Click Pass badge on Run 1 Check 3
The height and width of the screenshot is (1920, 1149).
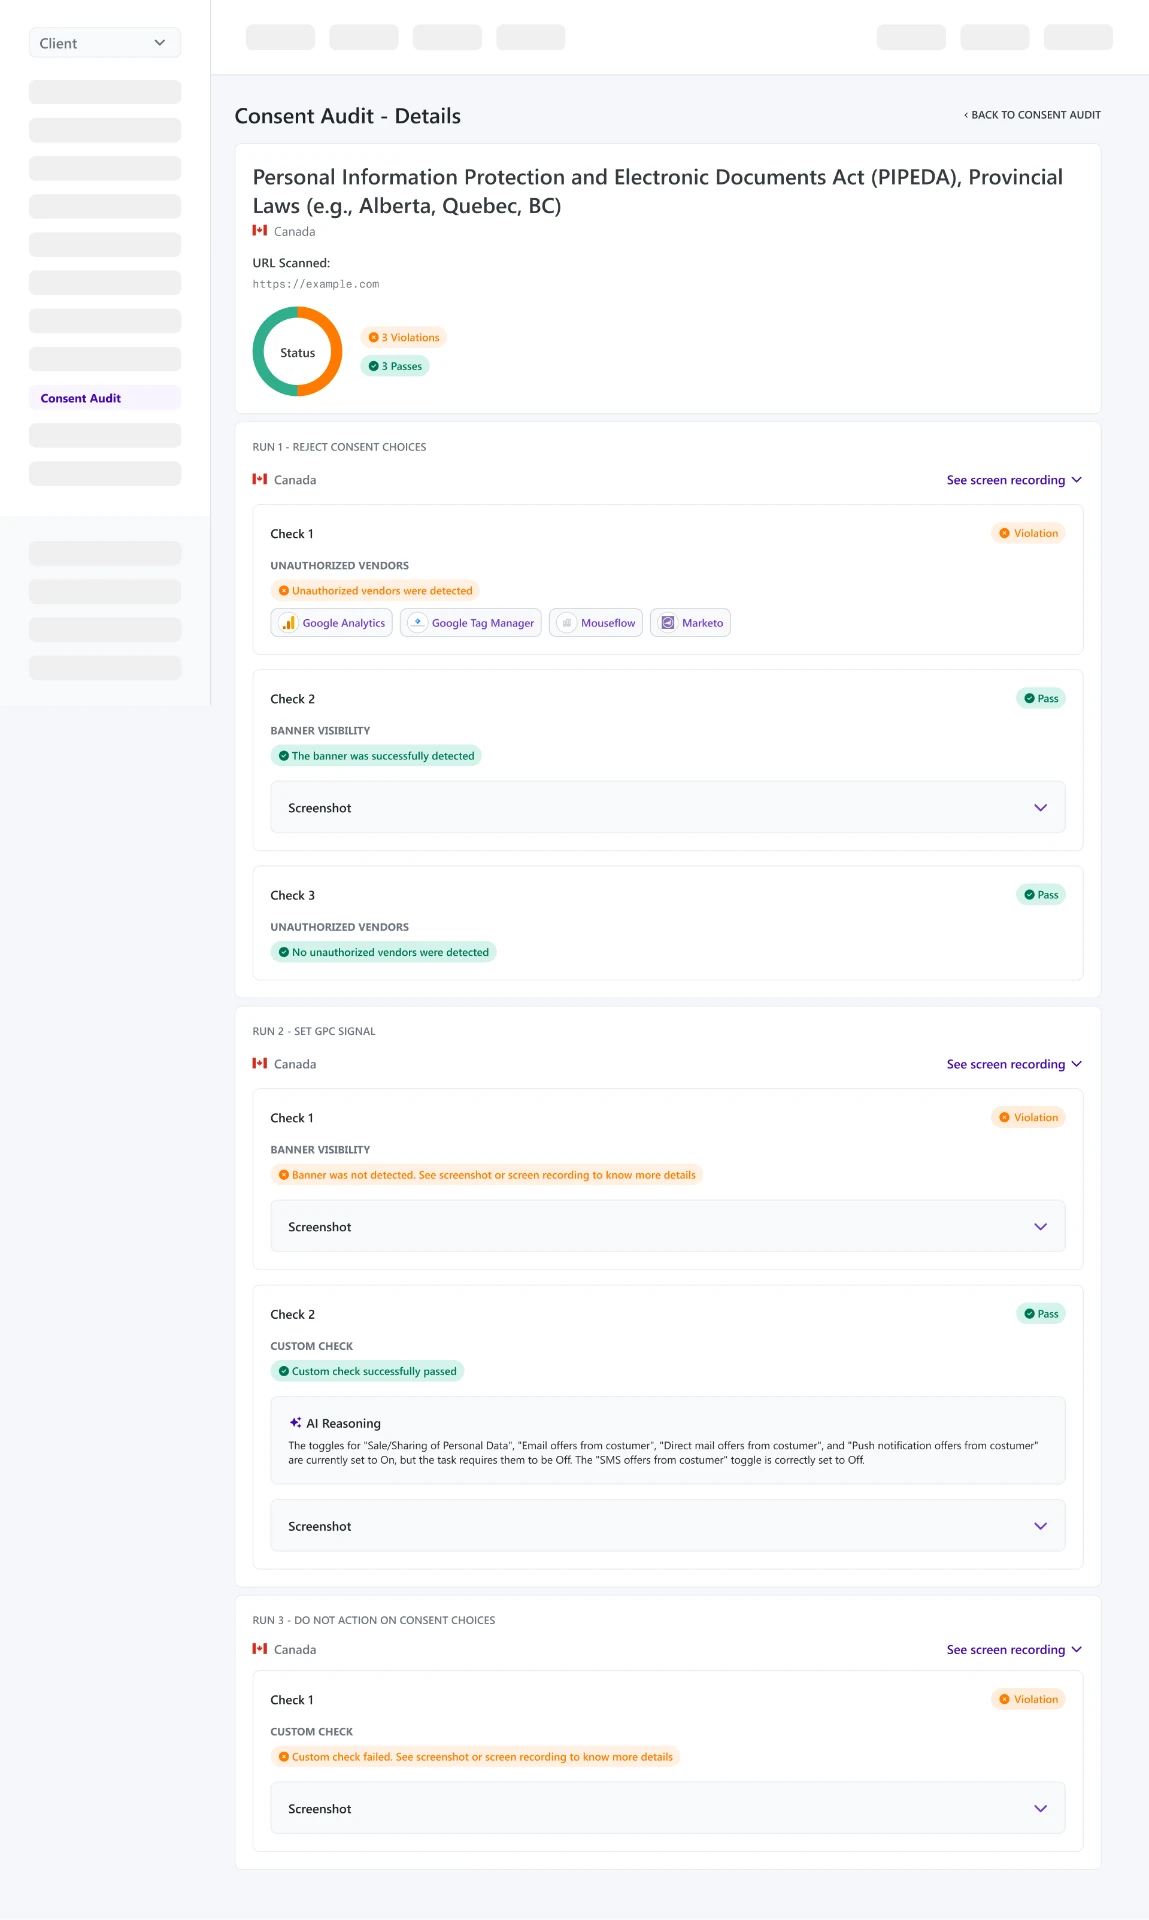coord(1041,895)
